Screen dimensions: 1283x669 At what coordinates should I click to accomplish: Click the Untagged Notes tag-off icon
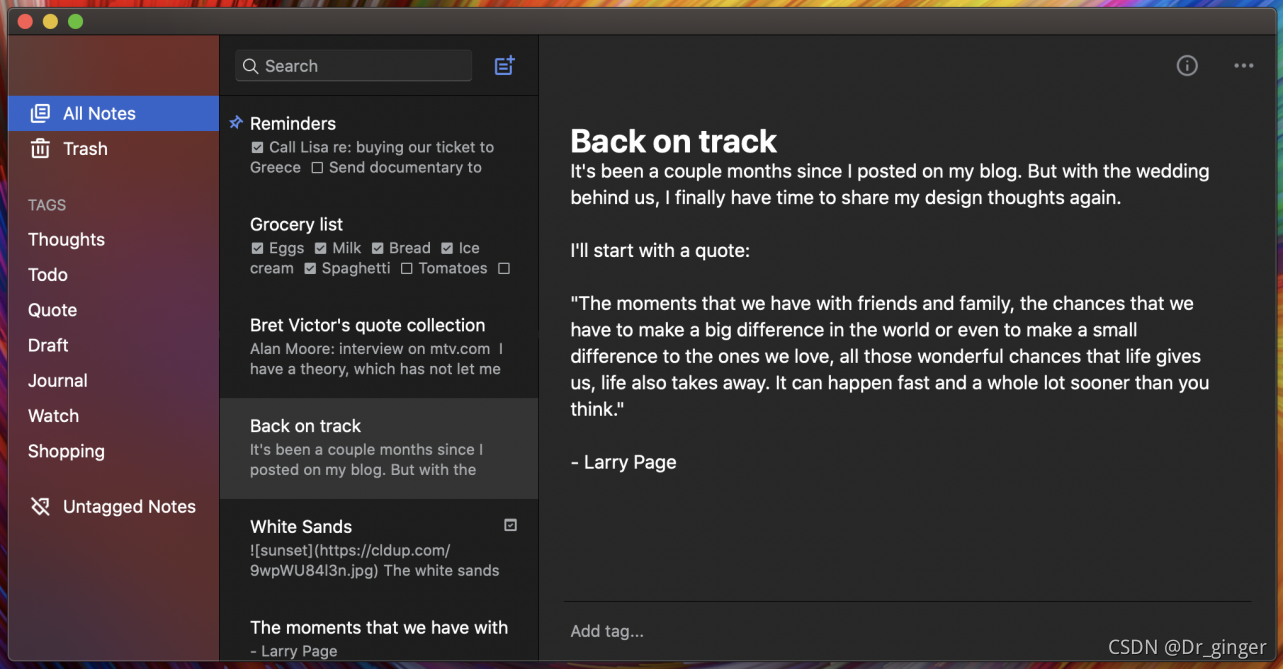(x=40, y=507)
